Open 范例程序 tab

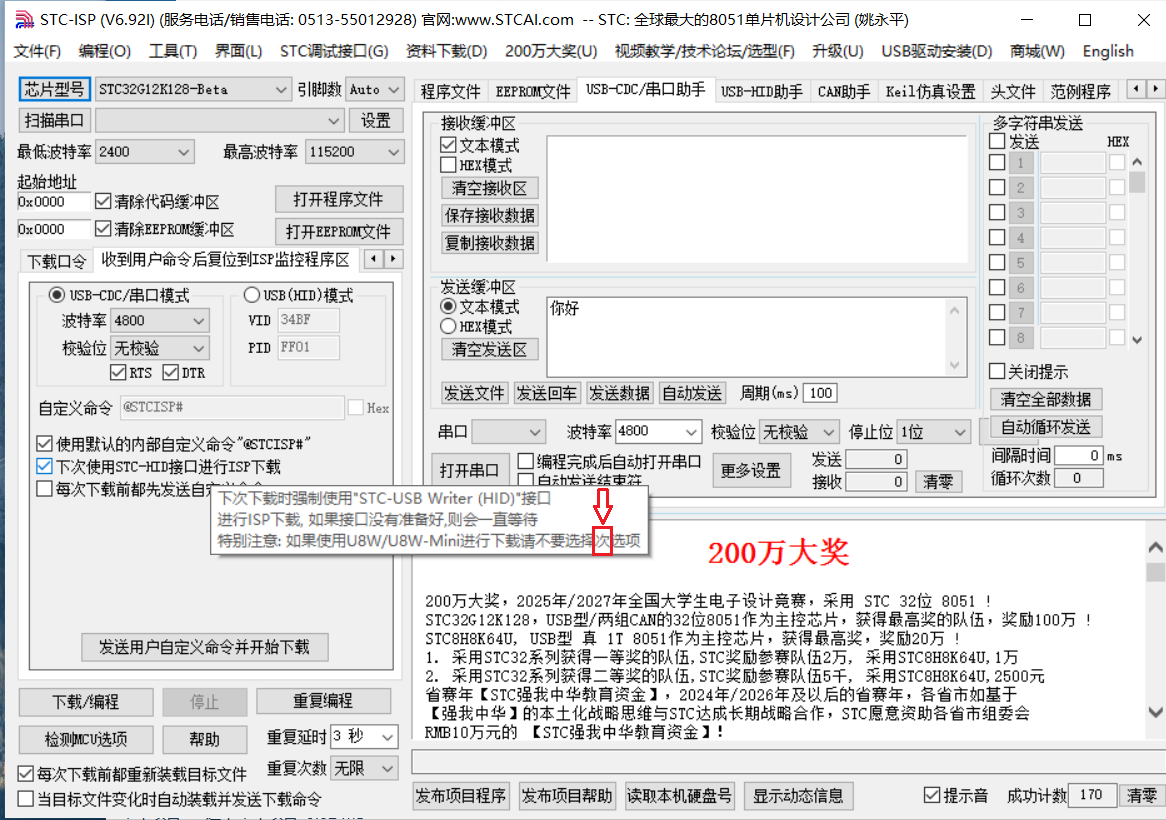click(x=1080, y=91)
